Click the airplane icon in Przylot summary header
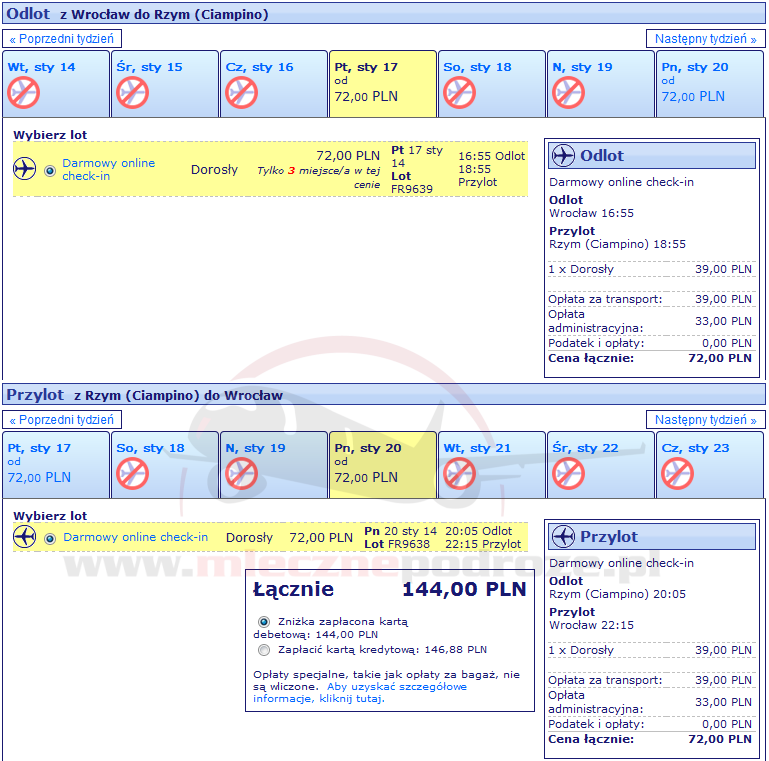This screenshot has height=761, width=769. coord(563,537)
